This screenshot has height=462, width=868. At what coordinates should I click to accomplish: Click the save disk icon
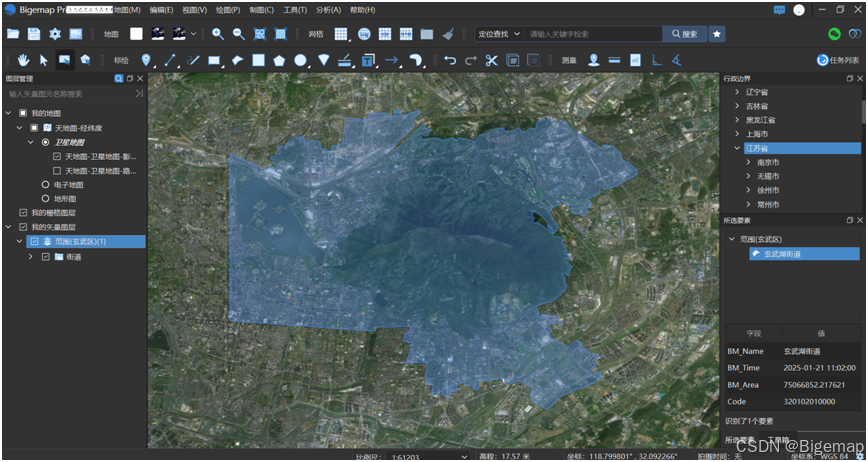click(x=34, y=34)
